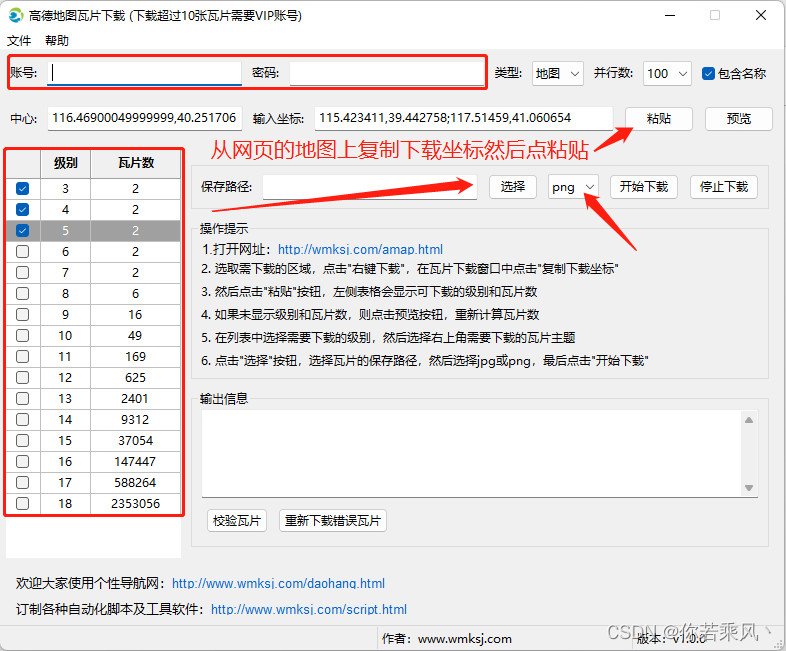This screenshot has height=651, width=786.
Task: Click the 重新下载错误瓦片 button
Action: pyautogui.click(x=333, y=521)
